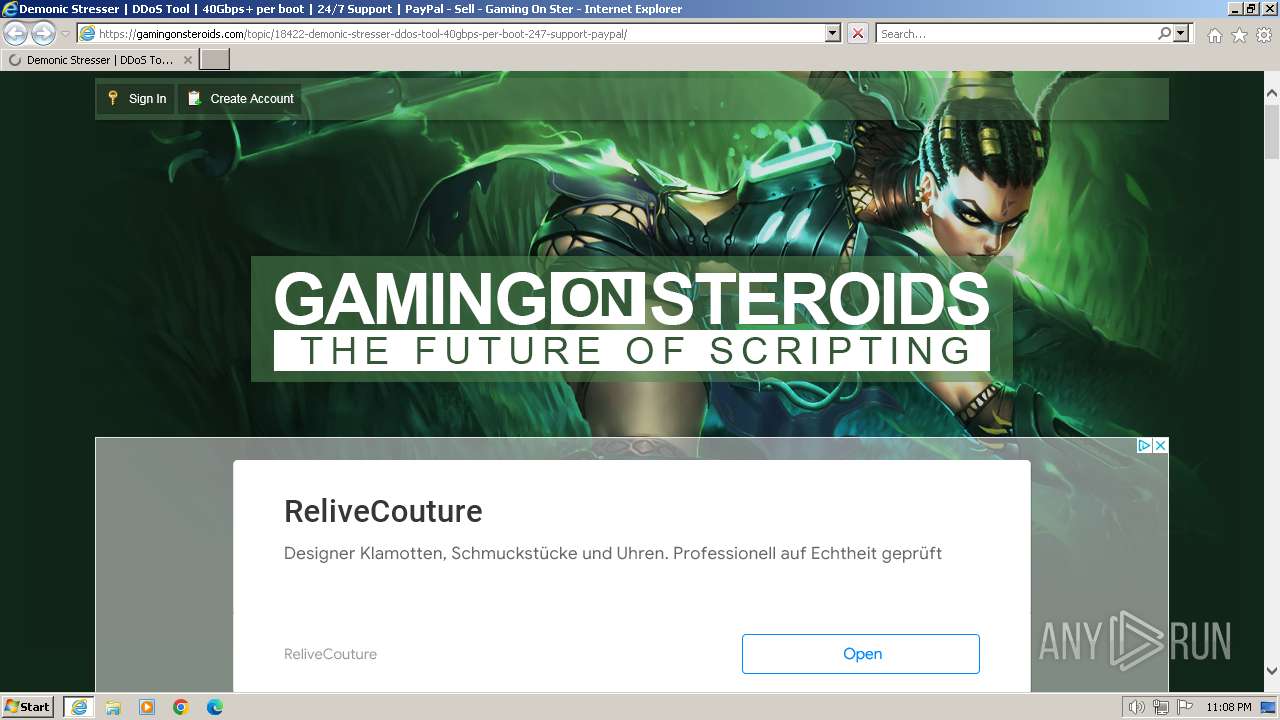Click the vertical scrollbar thumb
Viewport: 1280px width, 720px height.
pyautogui.click(x=1272, y=131)
